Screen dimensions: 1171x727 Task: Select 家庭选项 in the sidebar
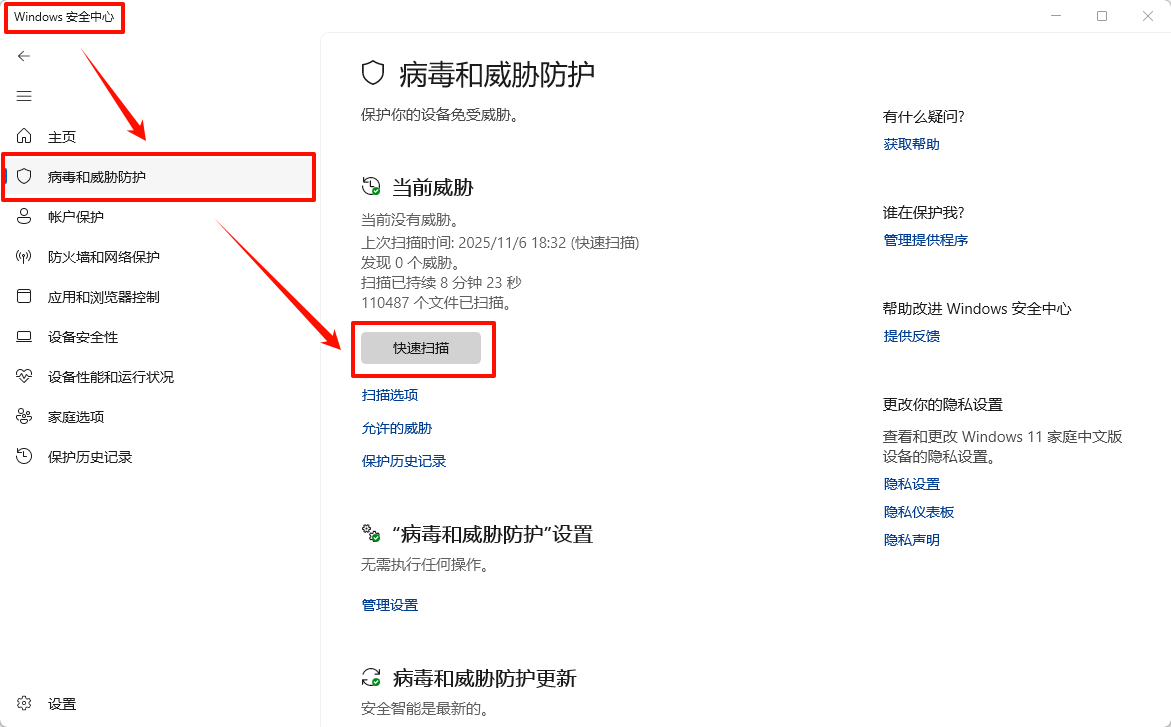click(78, 417)
